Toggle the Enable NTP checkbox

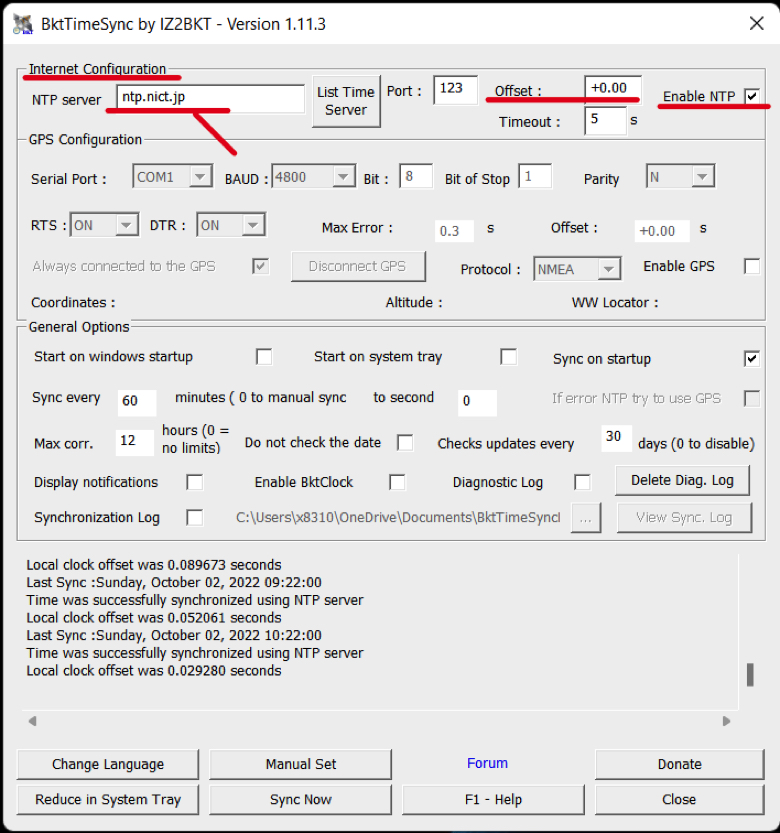click(x=751, y=96)
